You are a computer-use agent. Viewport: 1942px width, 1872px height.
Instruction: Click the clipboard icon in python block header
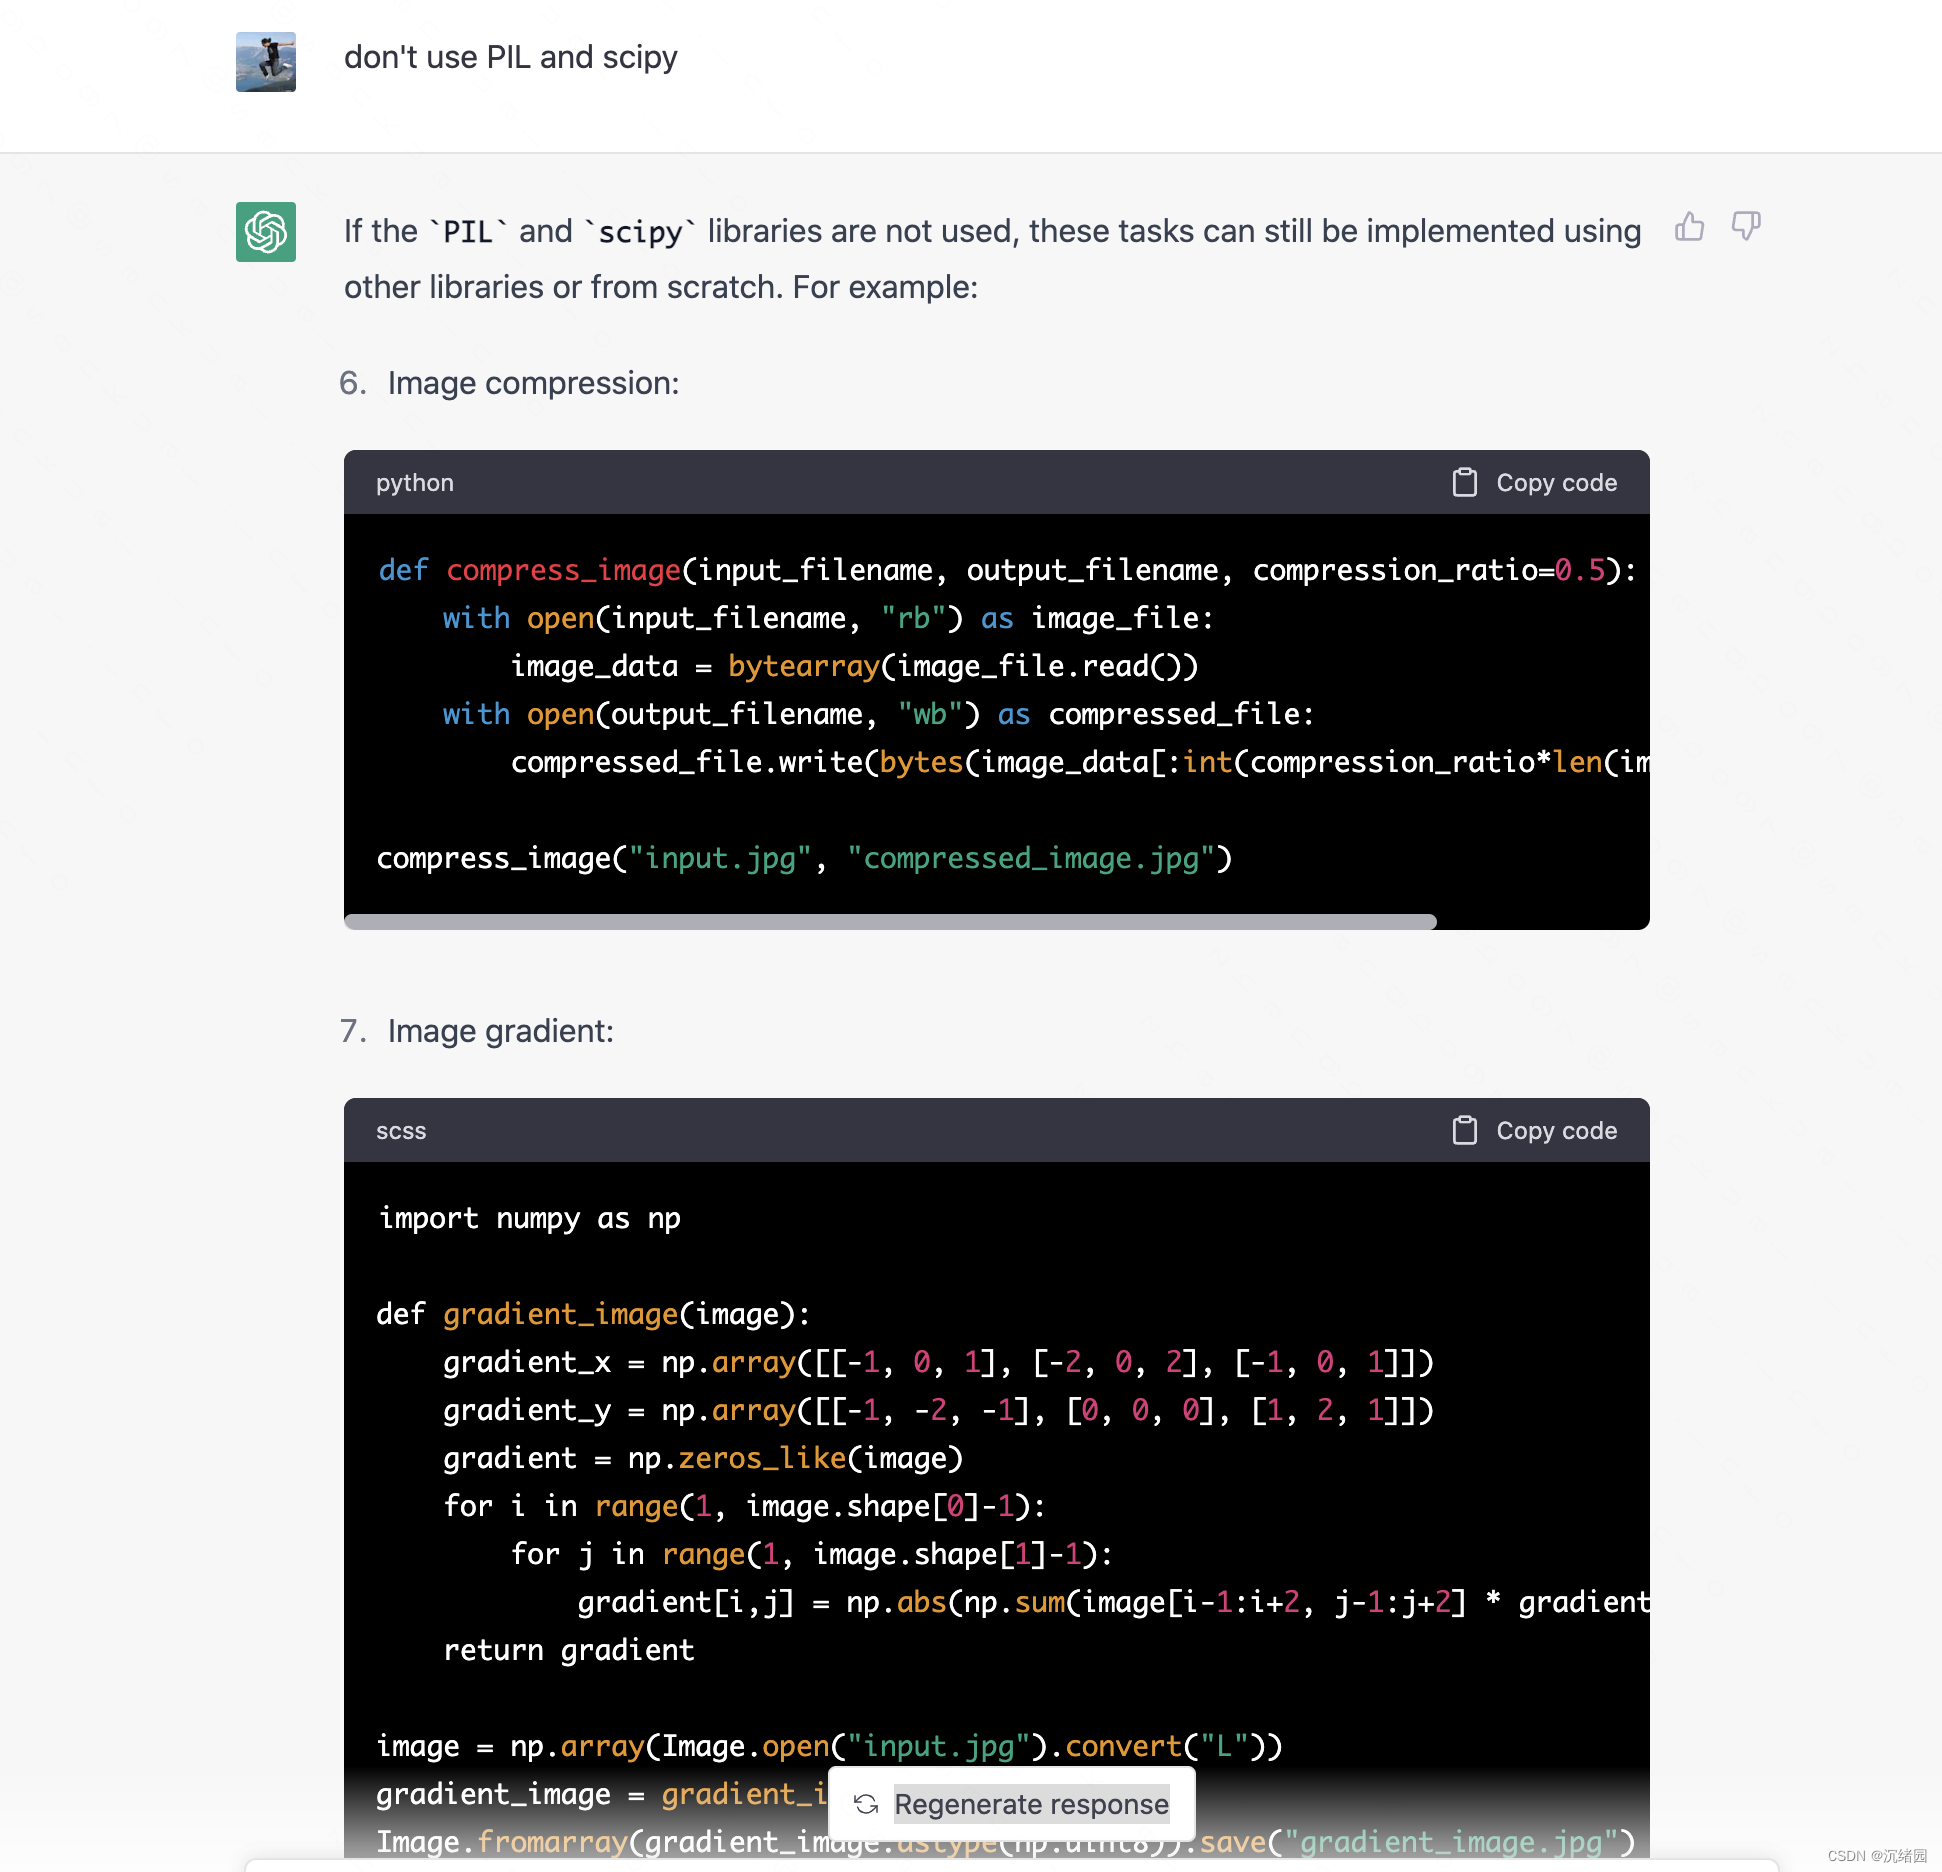[1465, 483]
